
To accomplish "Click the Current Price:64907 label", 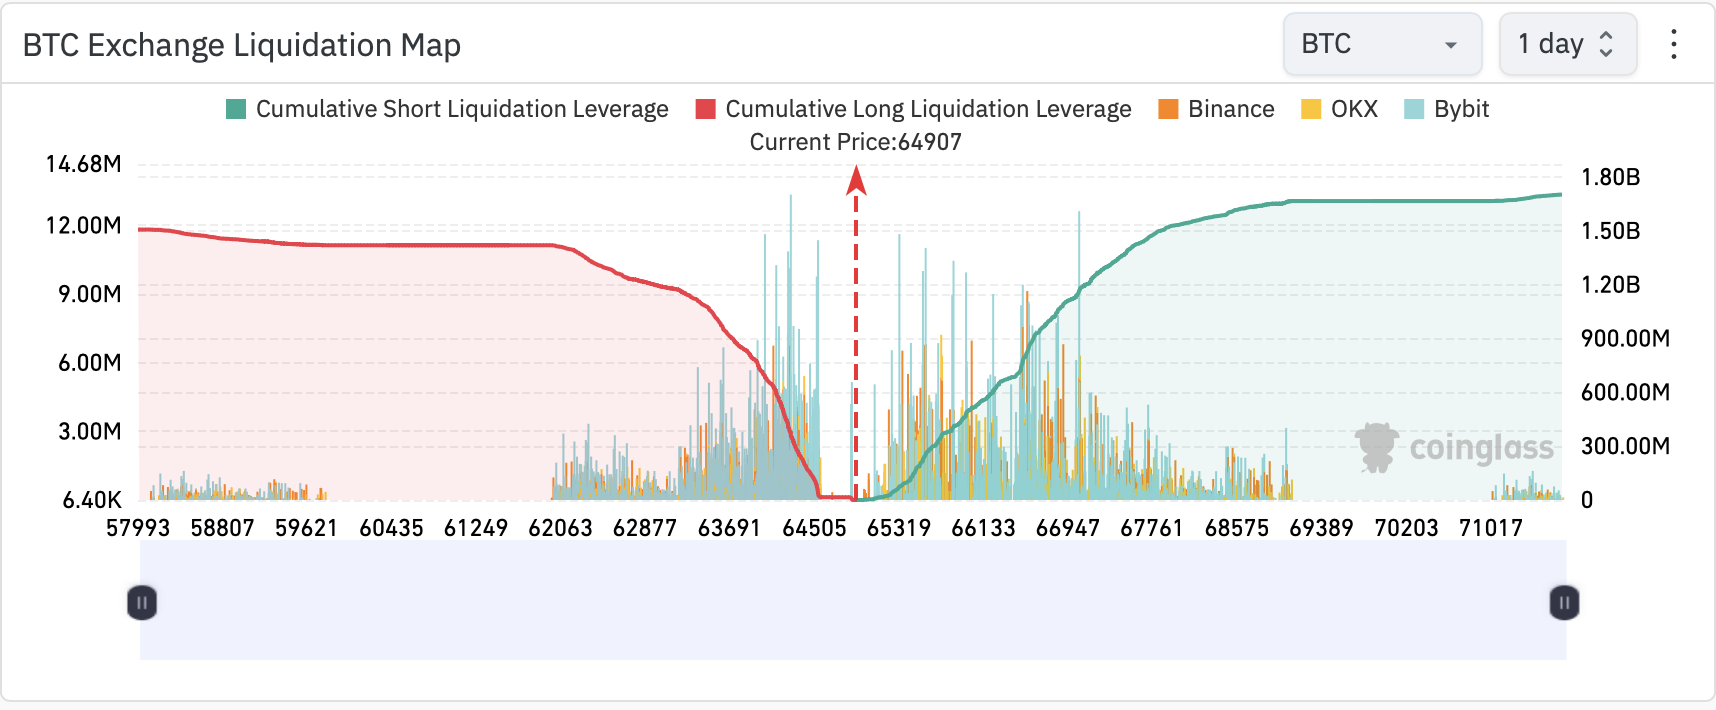I will [856, 142].
